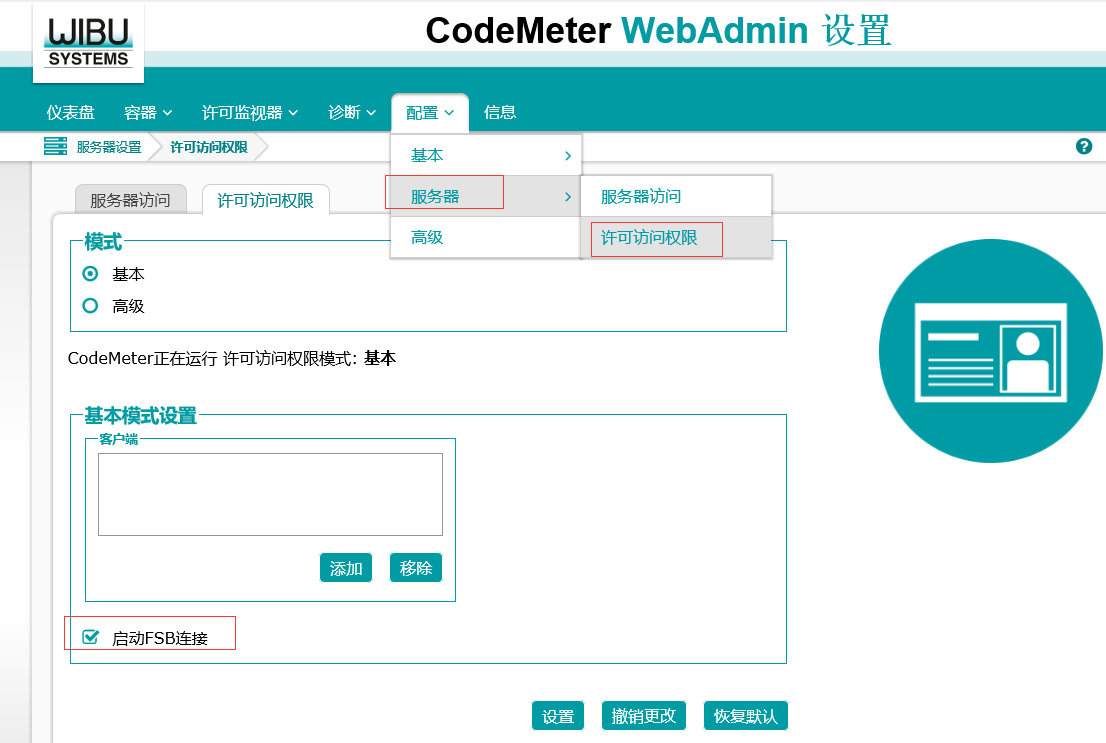Select the 高级 mode radio button
Image resolution: width=1106 pixels, height=743 pixels.
tap(90, 306)
